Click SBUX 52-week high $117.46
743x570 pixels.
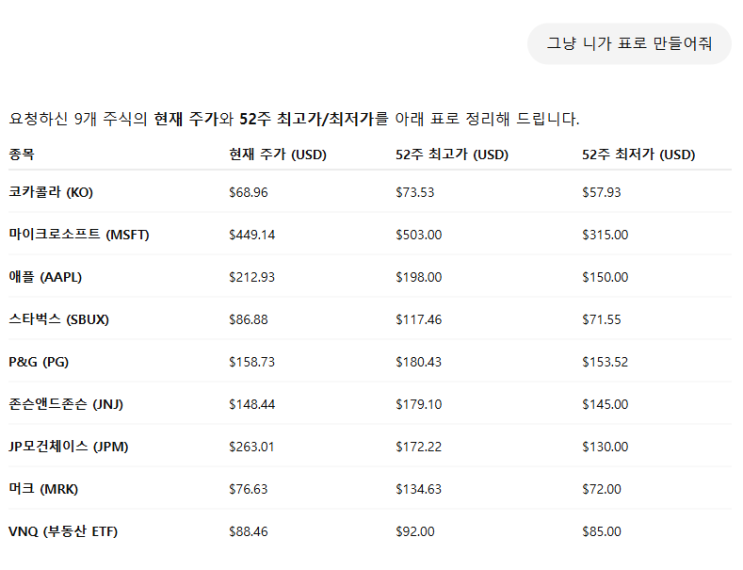click(418, 319)
